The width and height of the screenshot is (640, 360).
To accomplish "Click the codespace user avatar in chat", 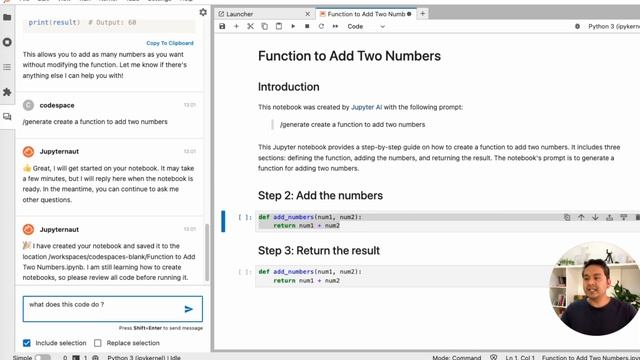I will coord(28,105).
